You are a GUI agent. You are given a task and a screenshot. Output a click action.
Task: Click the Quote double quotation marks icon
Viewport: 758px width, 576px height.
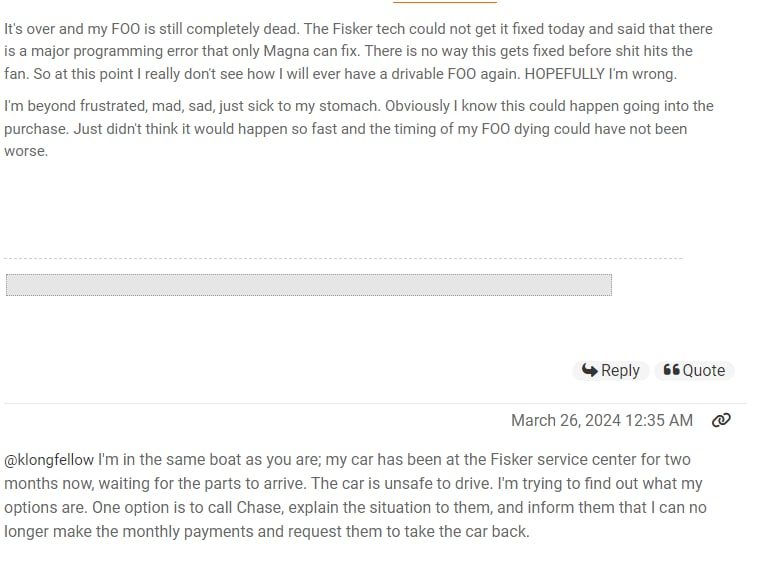(x=671, y=370)
